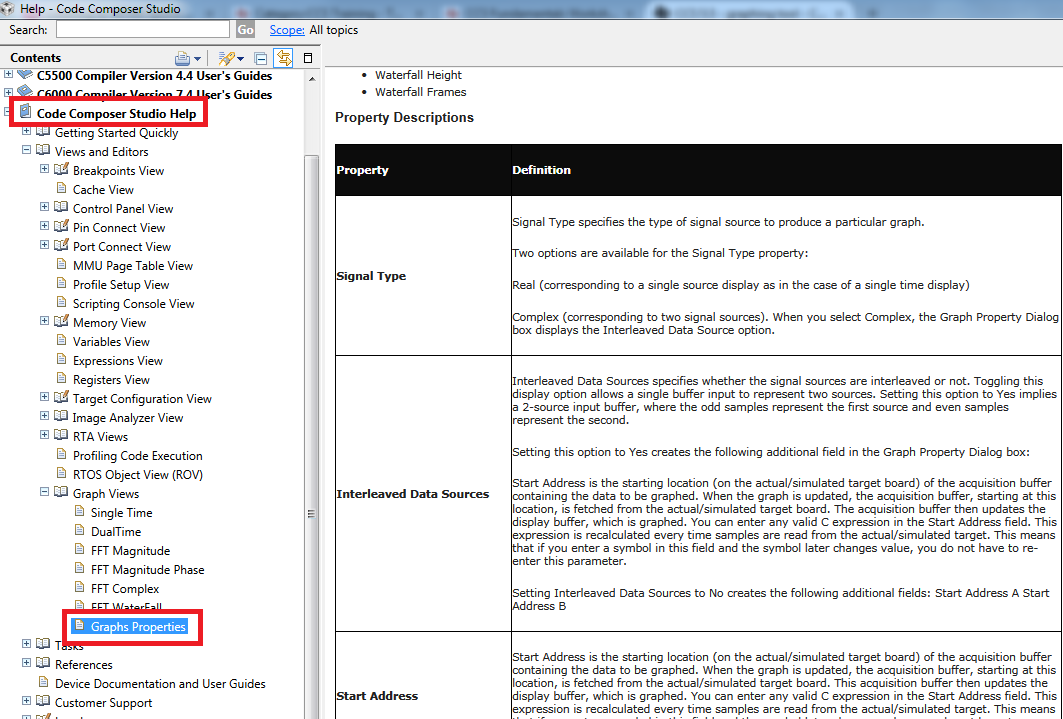This screenshot has width=1063, height=719.
Task: Click the Print topics icon
Action: point(182,58)
